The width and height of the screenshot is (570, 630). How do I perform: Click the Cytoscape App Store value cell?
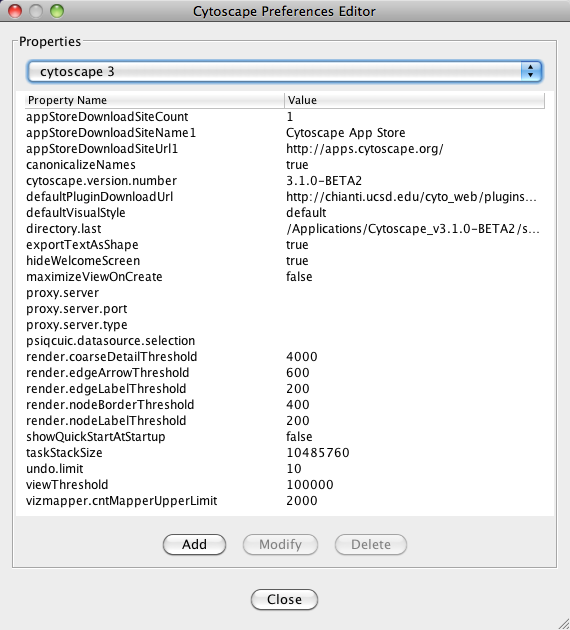click(345, 133)
